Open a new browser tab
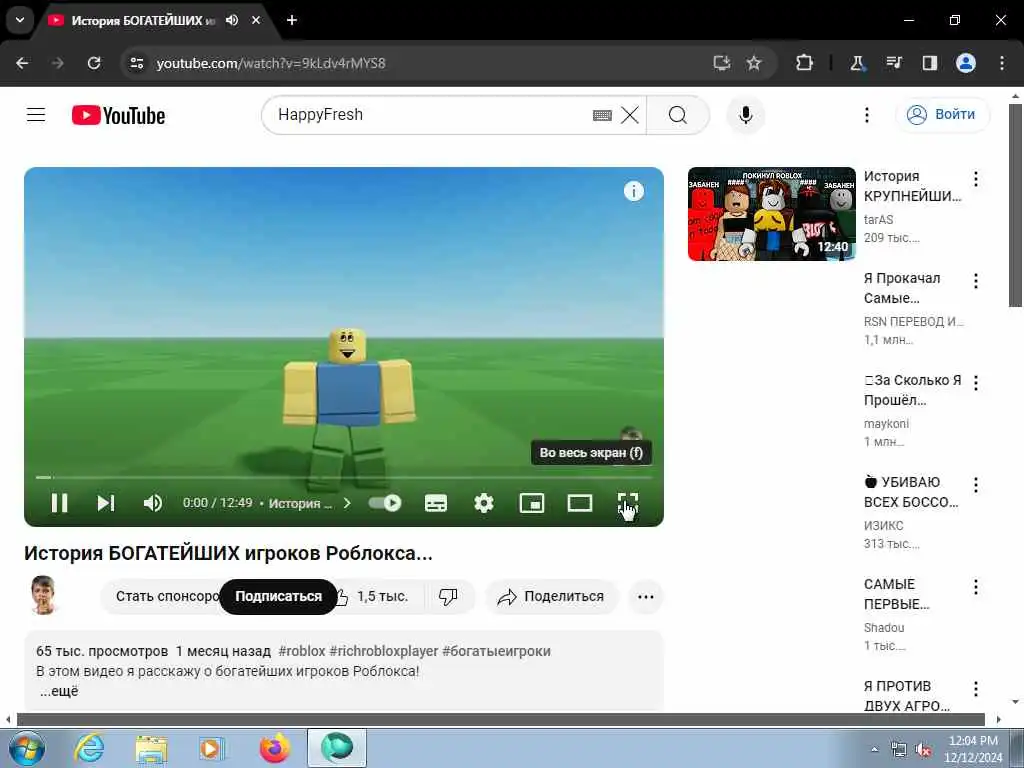 [292, 20]
